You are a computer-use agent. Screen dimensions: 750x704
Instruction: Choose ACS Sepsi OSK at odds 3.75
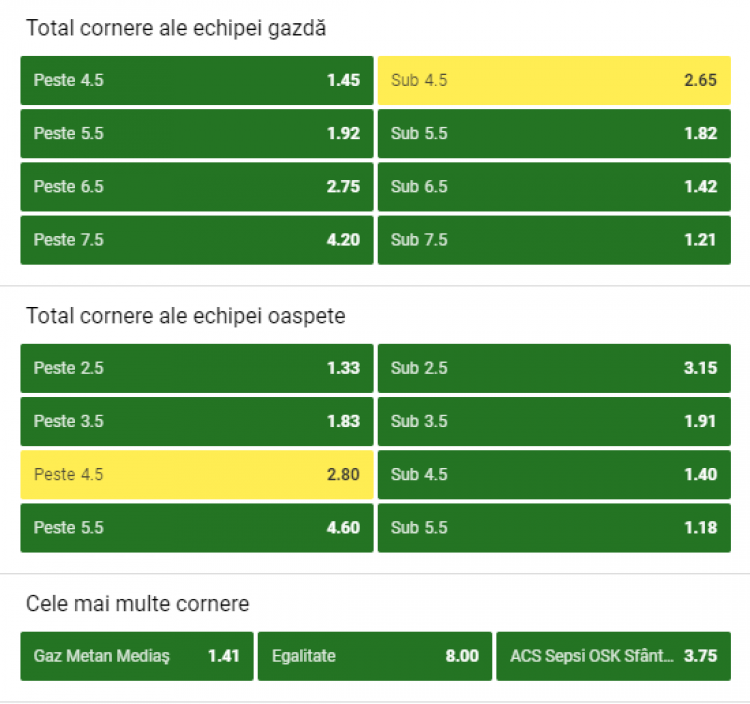click(613, 656)
